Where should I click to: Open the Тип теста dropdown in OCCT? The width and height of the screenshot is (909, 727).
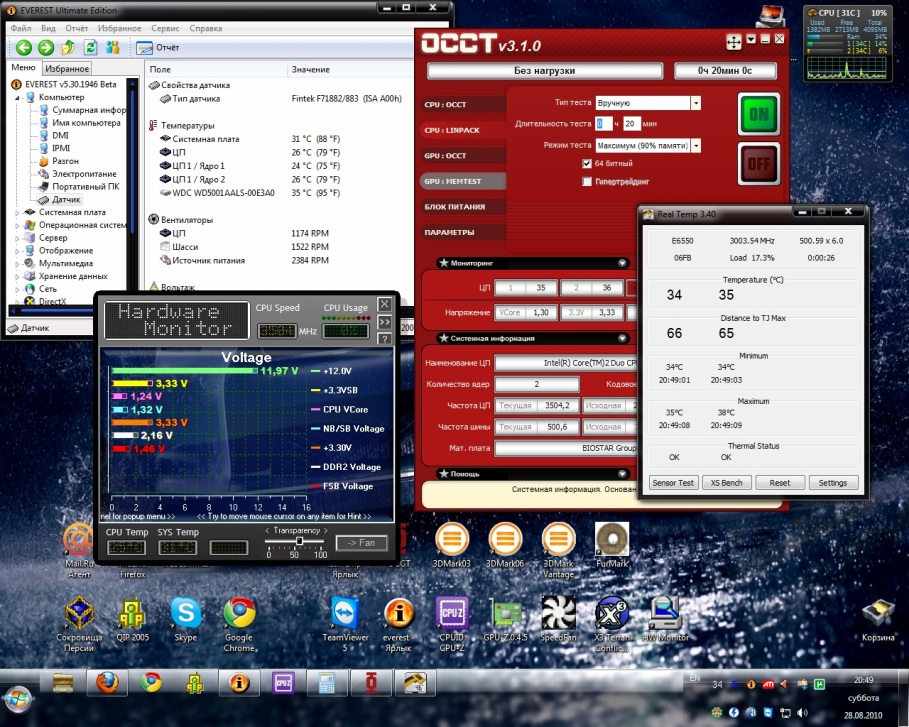tap(696, 103)
